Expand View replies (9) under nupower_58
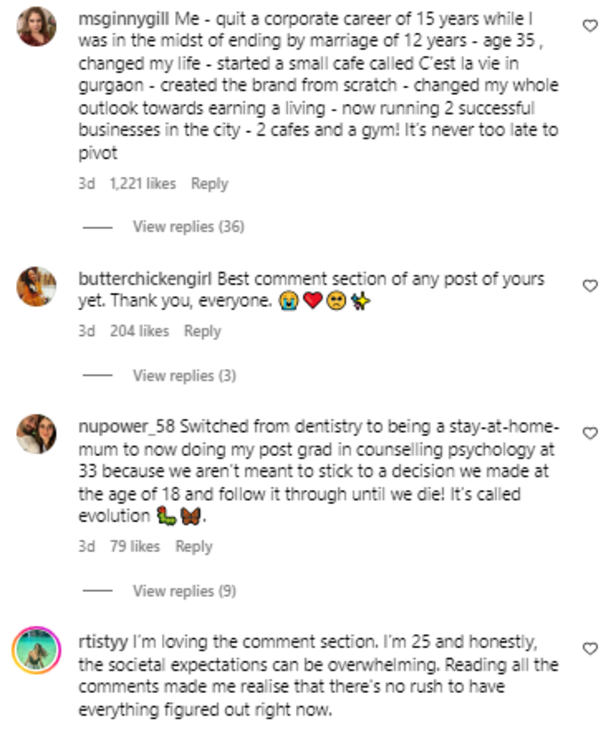 coord(184,591)
